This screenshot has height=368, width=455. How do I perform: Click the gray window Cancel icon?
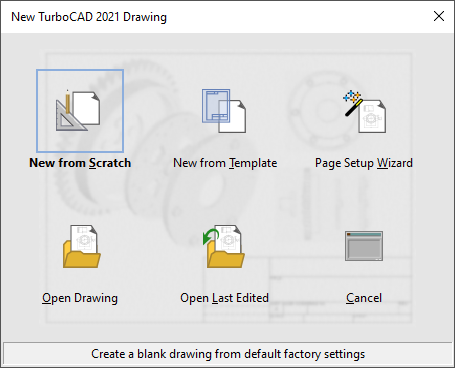[364, 246]
